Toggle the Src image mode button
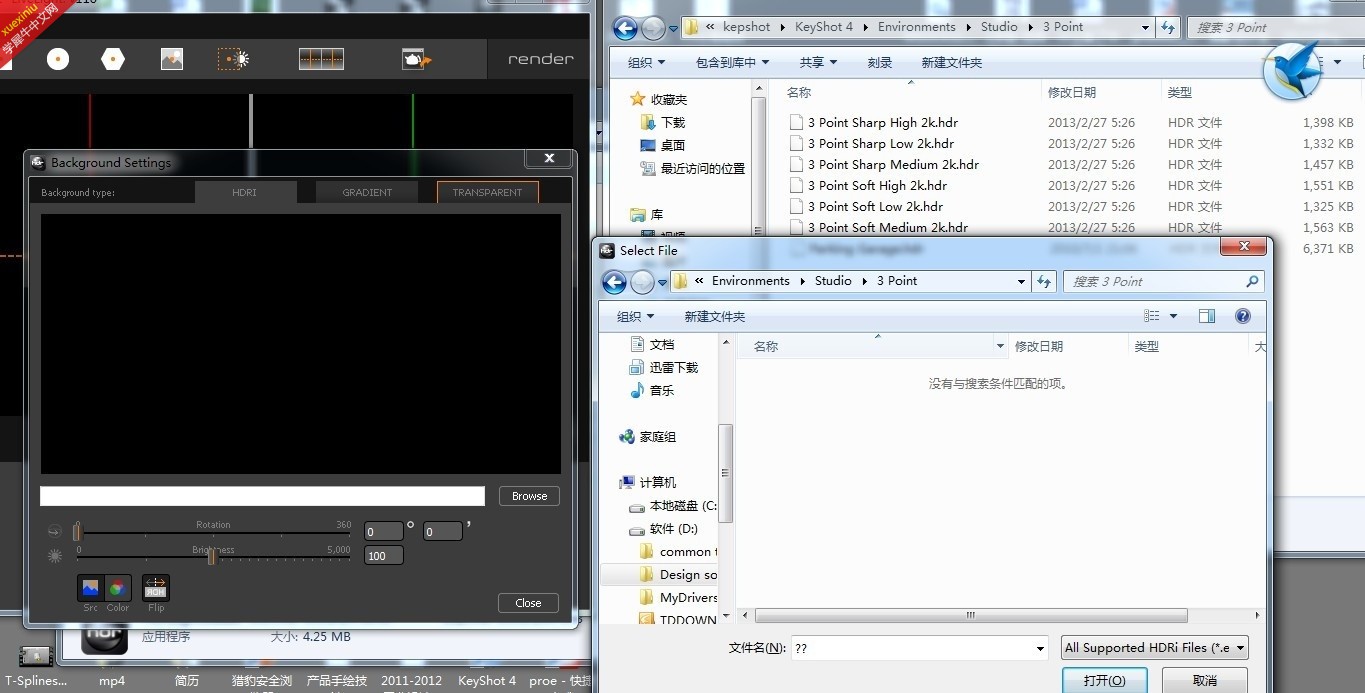This screenshot has width=1365, height=693. (x=91, y=588)
